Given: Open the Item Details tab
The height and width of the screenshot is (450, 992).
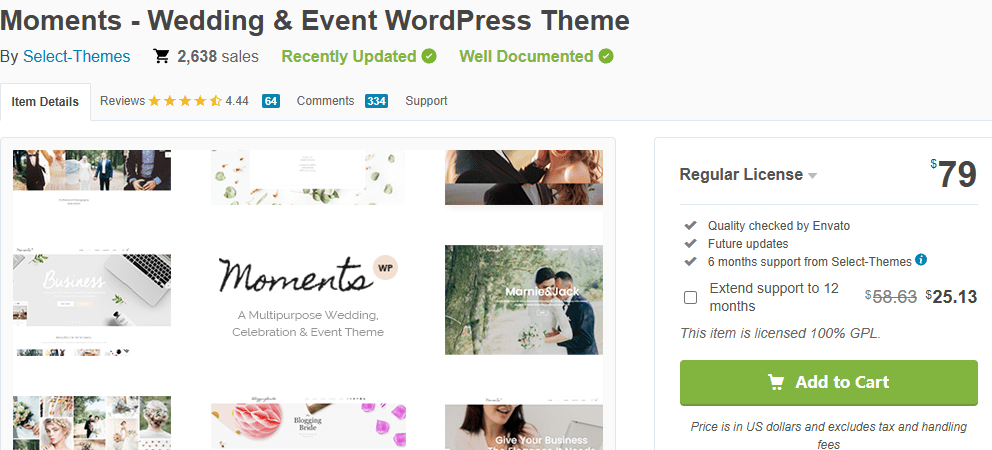Looking at the screenshot, I should [x=46, y=102].
